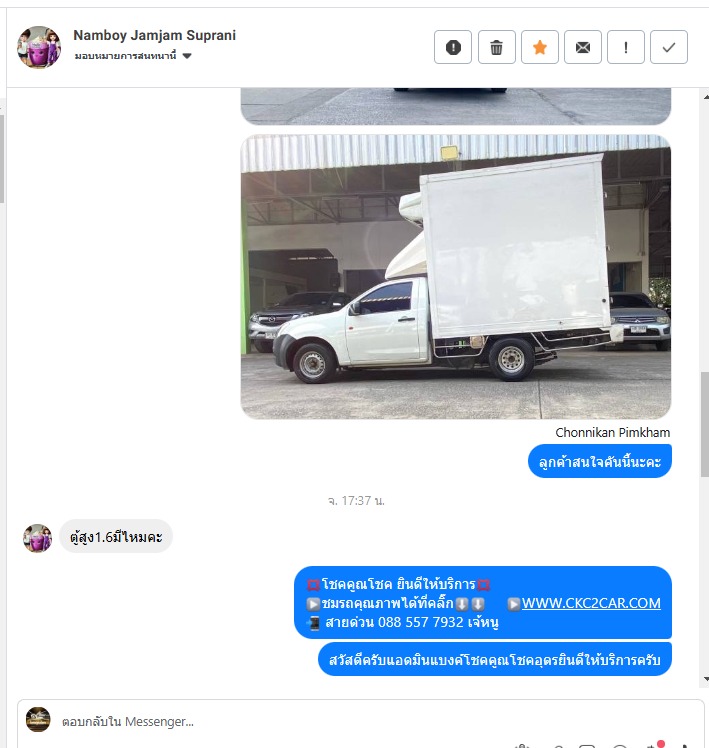The width and height of the screenshot is (709, 748).
Task: Mark conversation unread with envelope icon
Action: [583, 47]
